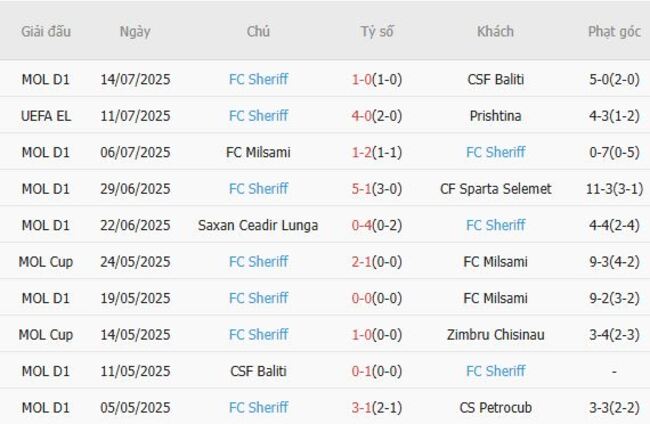Click the CS Petrocub team name

pos(495,407)
